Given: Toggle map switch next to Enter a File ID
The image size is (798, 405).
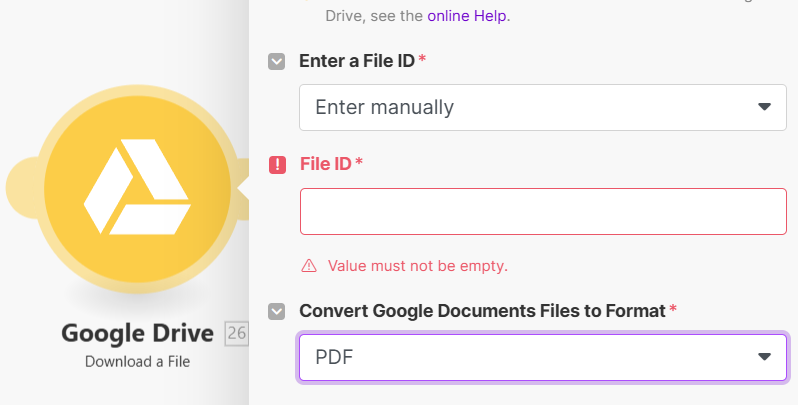Looking at the screenshot, I should click(x=276, y=62).
